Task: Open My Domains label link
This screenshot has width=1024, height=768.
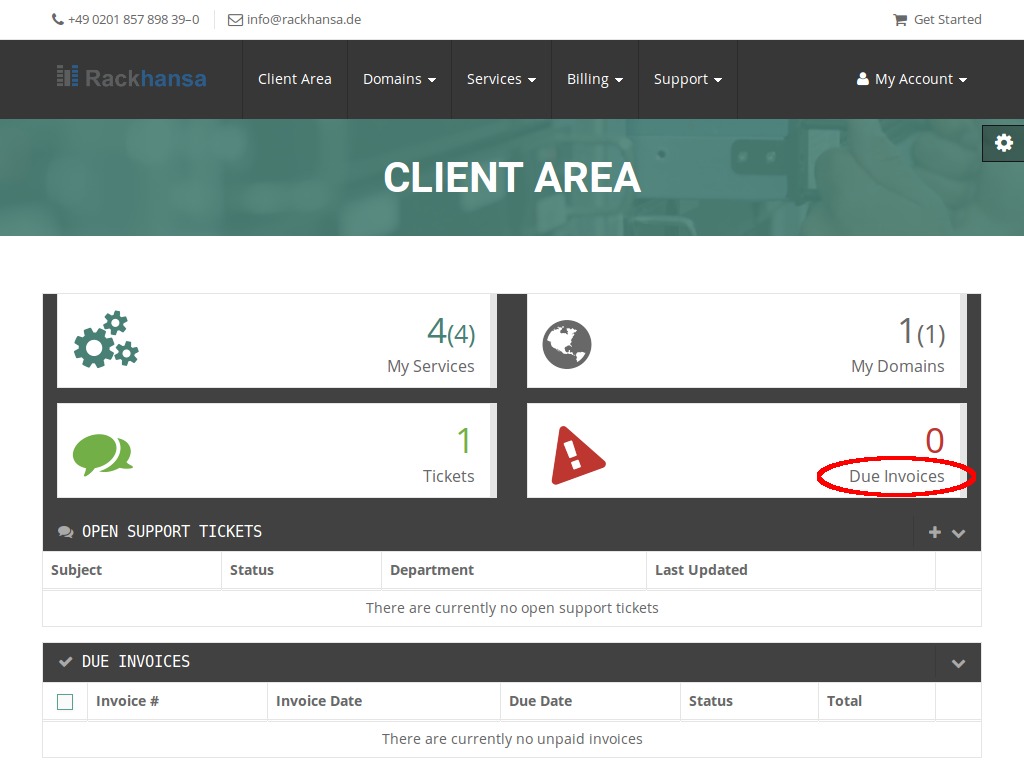Action: (x=897, y=366)
